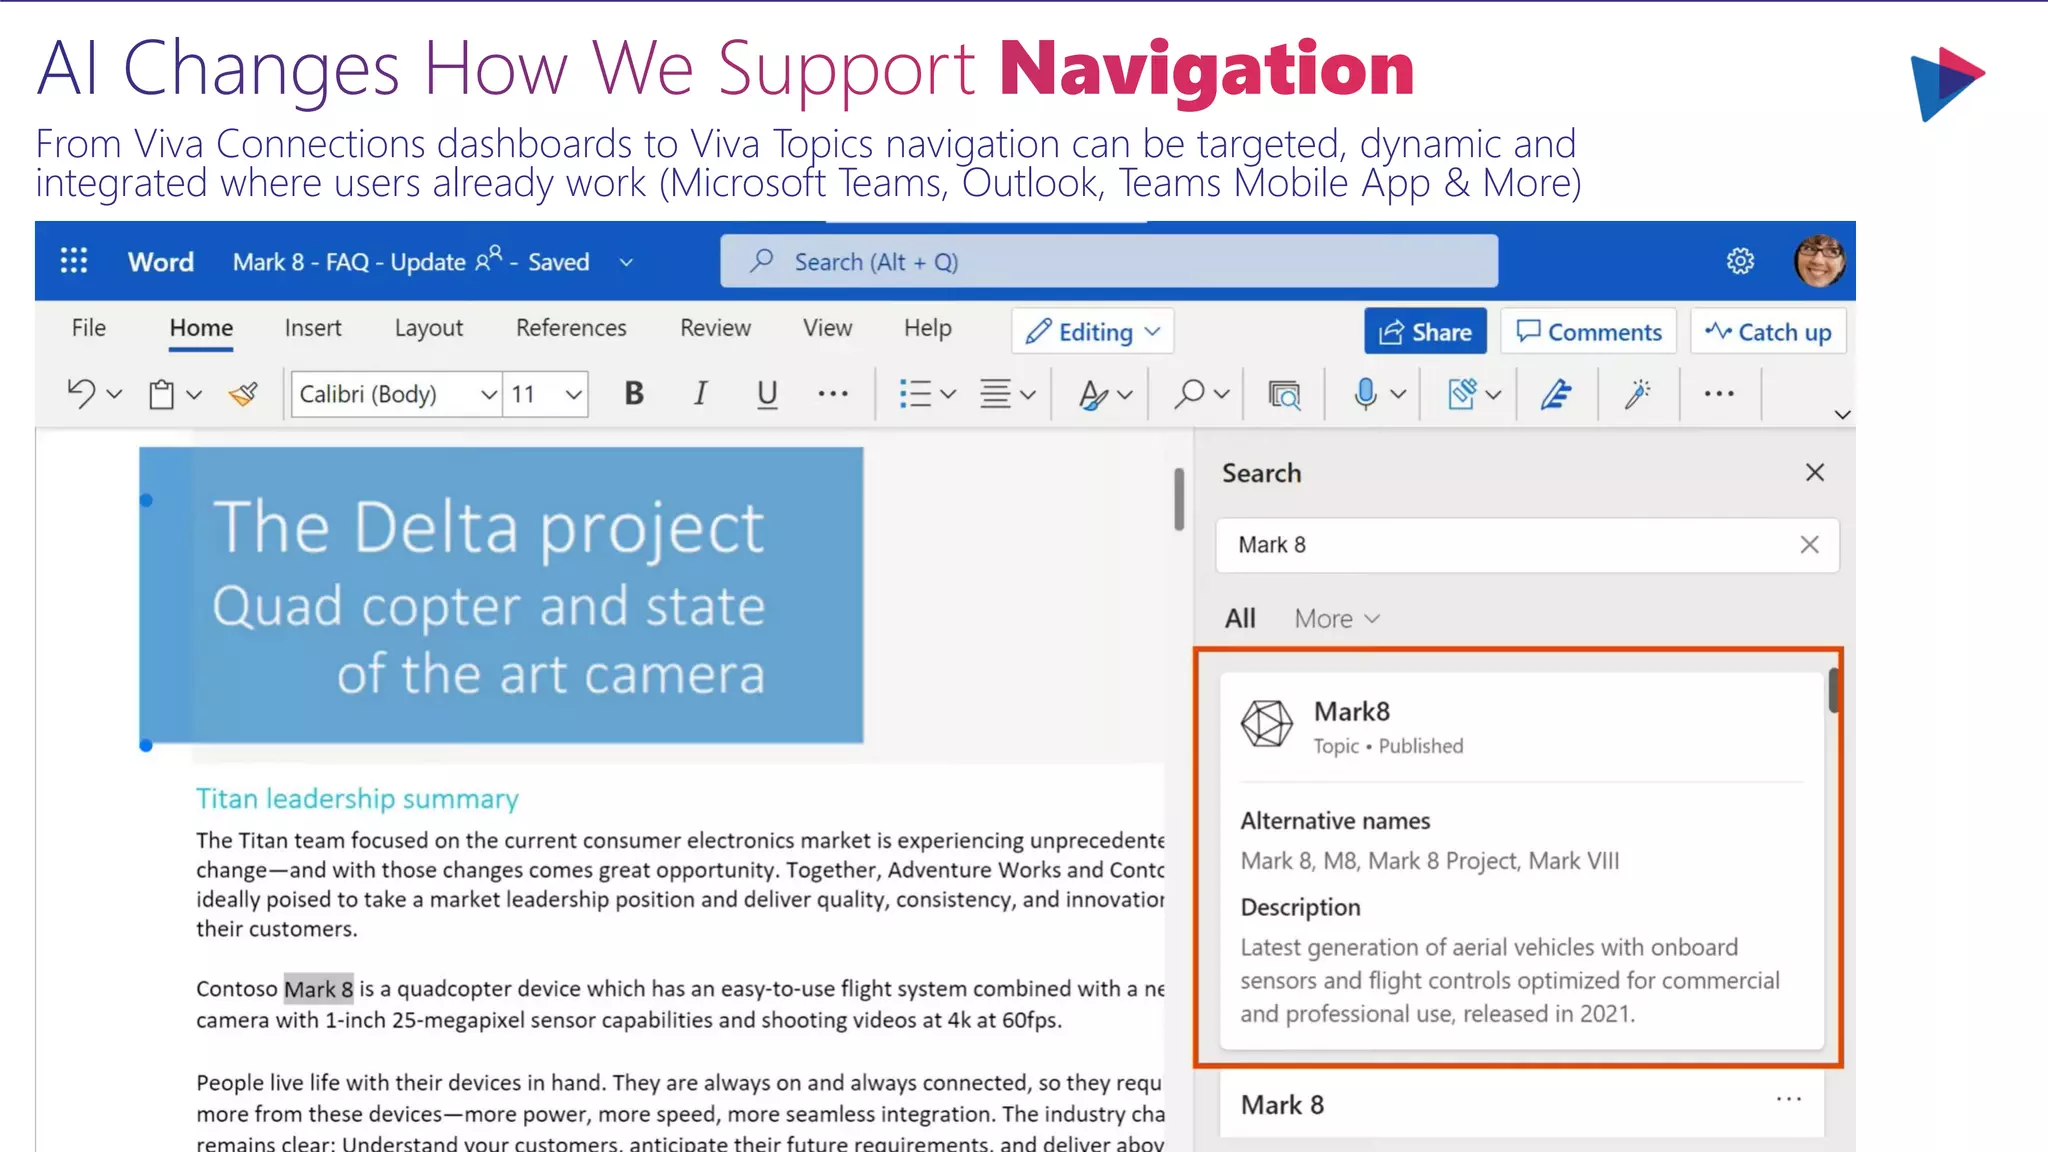
Task: Click the Designer magic wand icon
Action: (x=1637, y=394)
